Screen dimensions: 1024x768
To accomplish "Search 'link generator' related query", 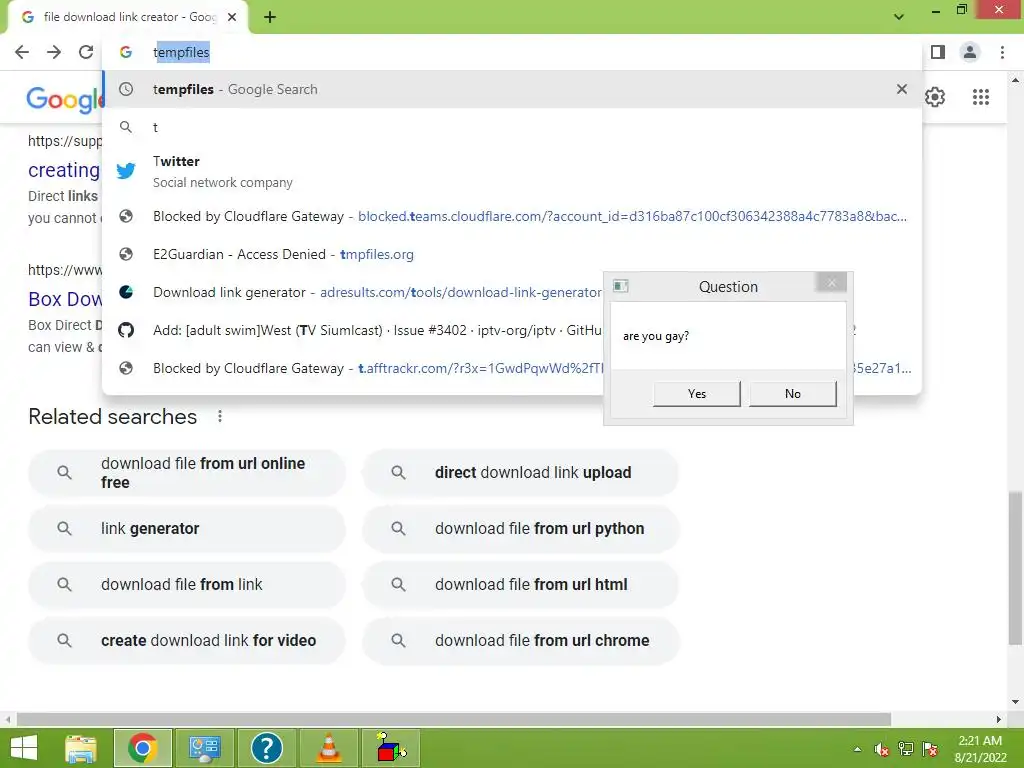I will point(187,528).
